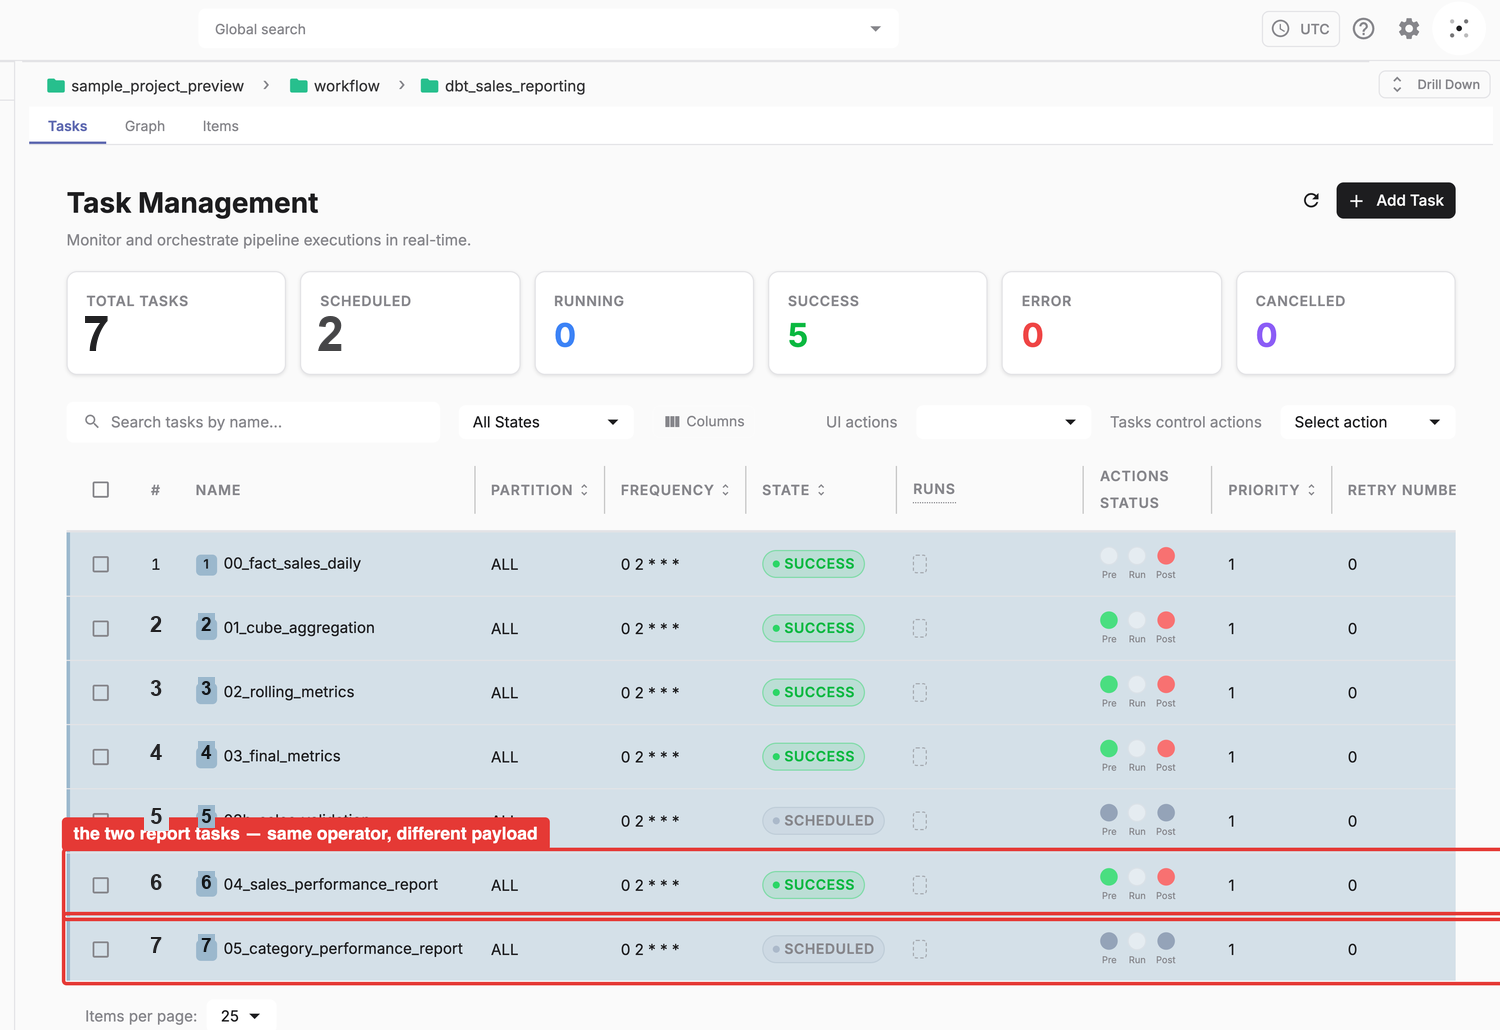
Task: Click runs icon for 03_final_metrics
Action: pos(920,756)
